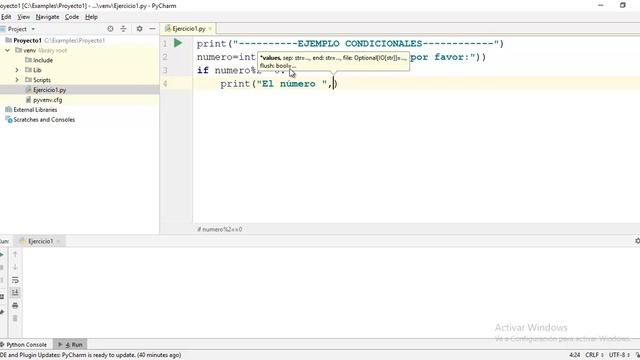Click locate/scroll-from-source icon in Project panel
The image size is (640, 360).
click(x=110, y=29)
